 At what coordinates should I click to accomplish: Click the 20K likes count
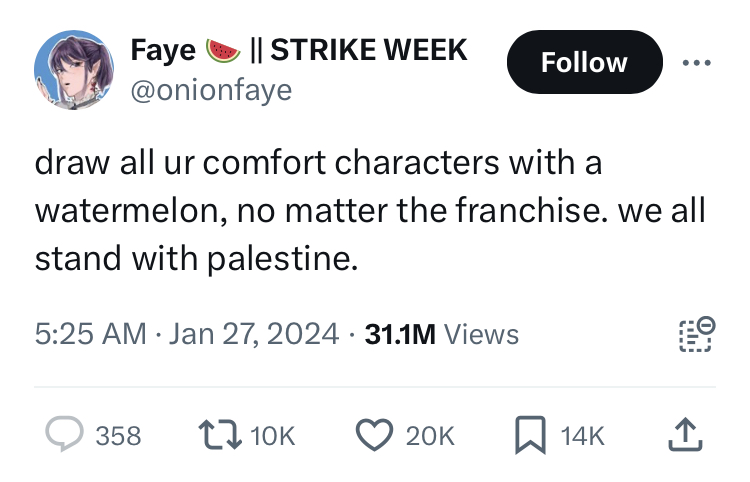432,436
